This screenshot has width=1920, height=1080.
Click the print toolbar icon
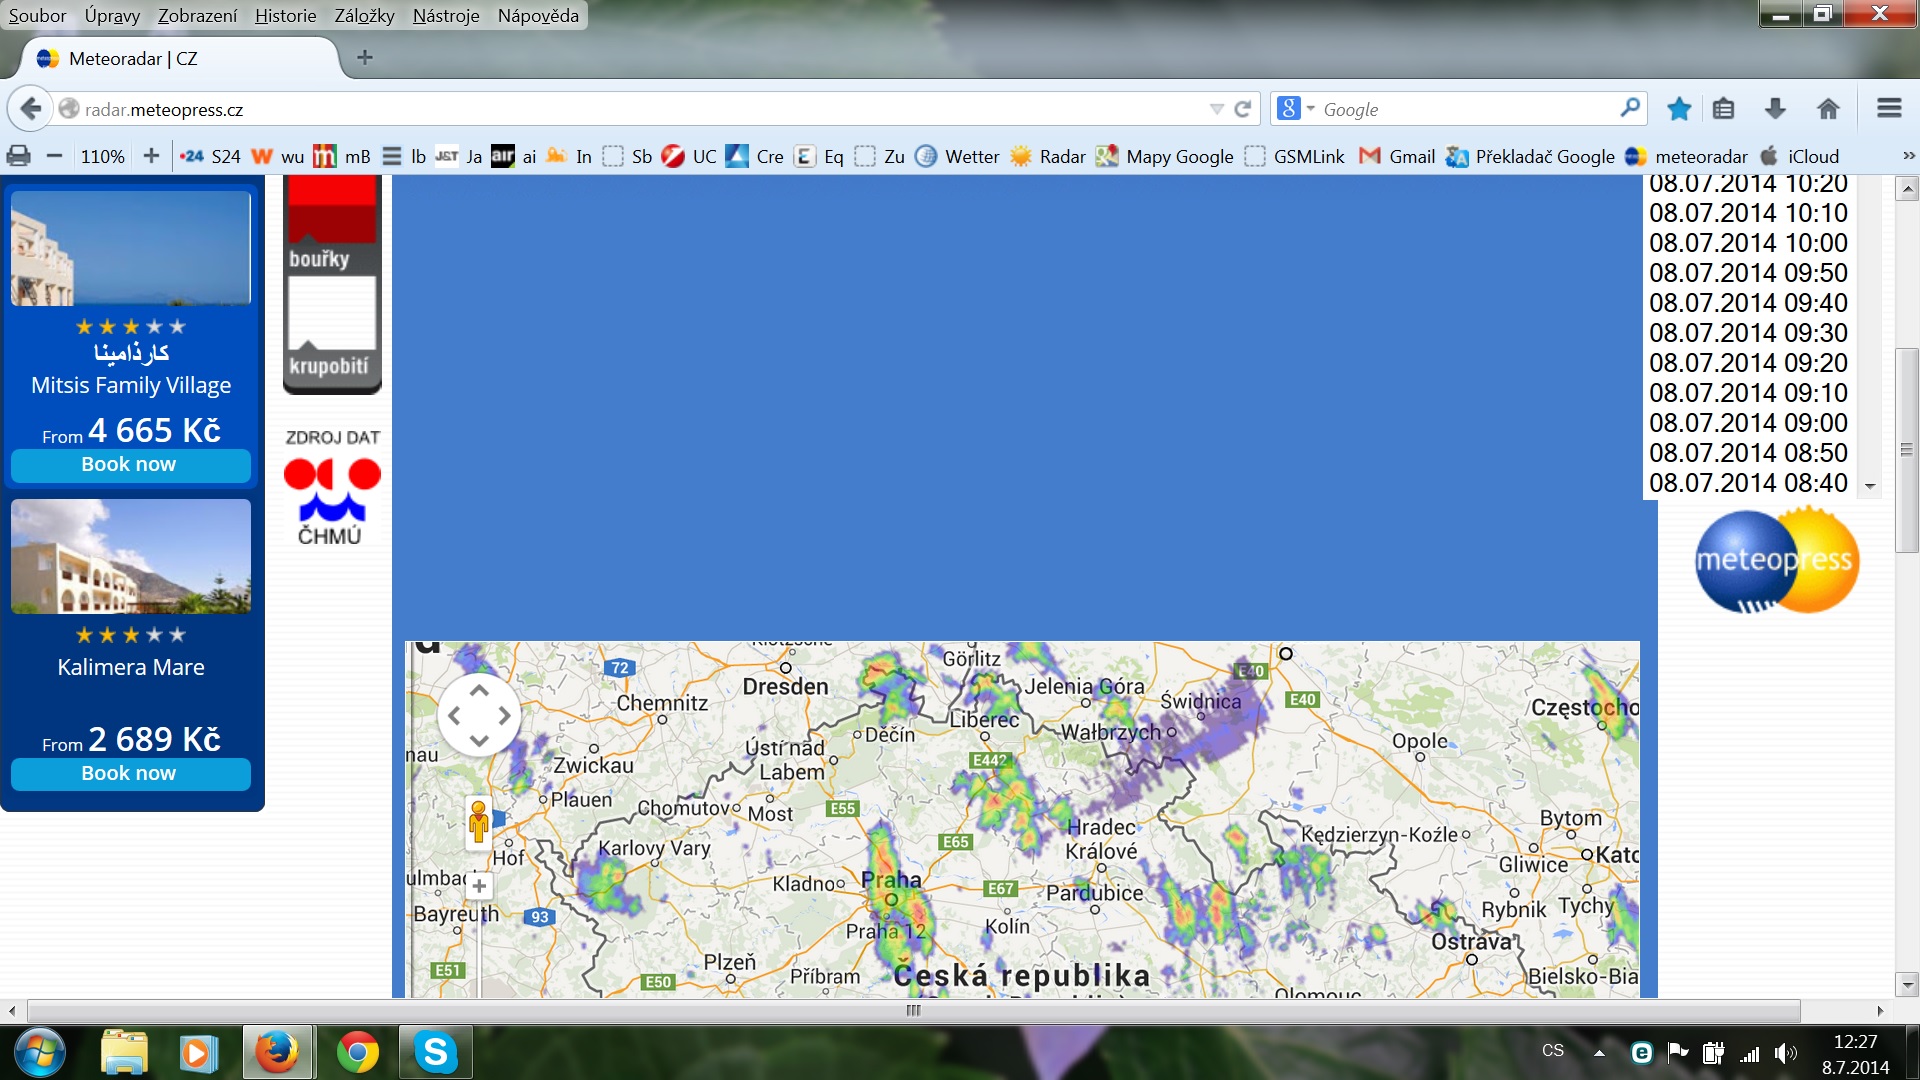coord(18,156)
